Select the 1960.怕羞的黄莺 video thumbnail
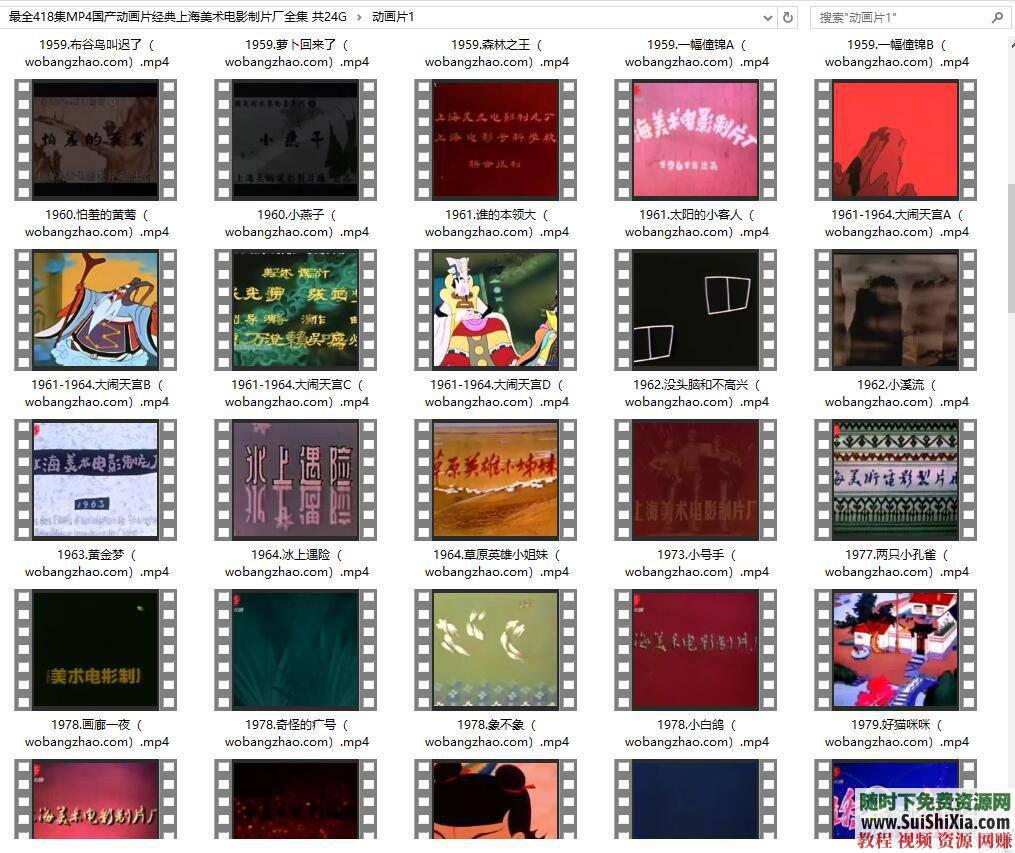This screenshot has width=1015, height=853. tap(96, 140)
